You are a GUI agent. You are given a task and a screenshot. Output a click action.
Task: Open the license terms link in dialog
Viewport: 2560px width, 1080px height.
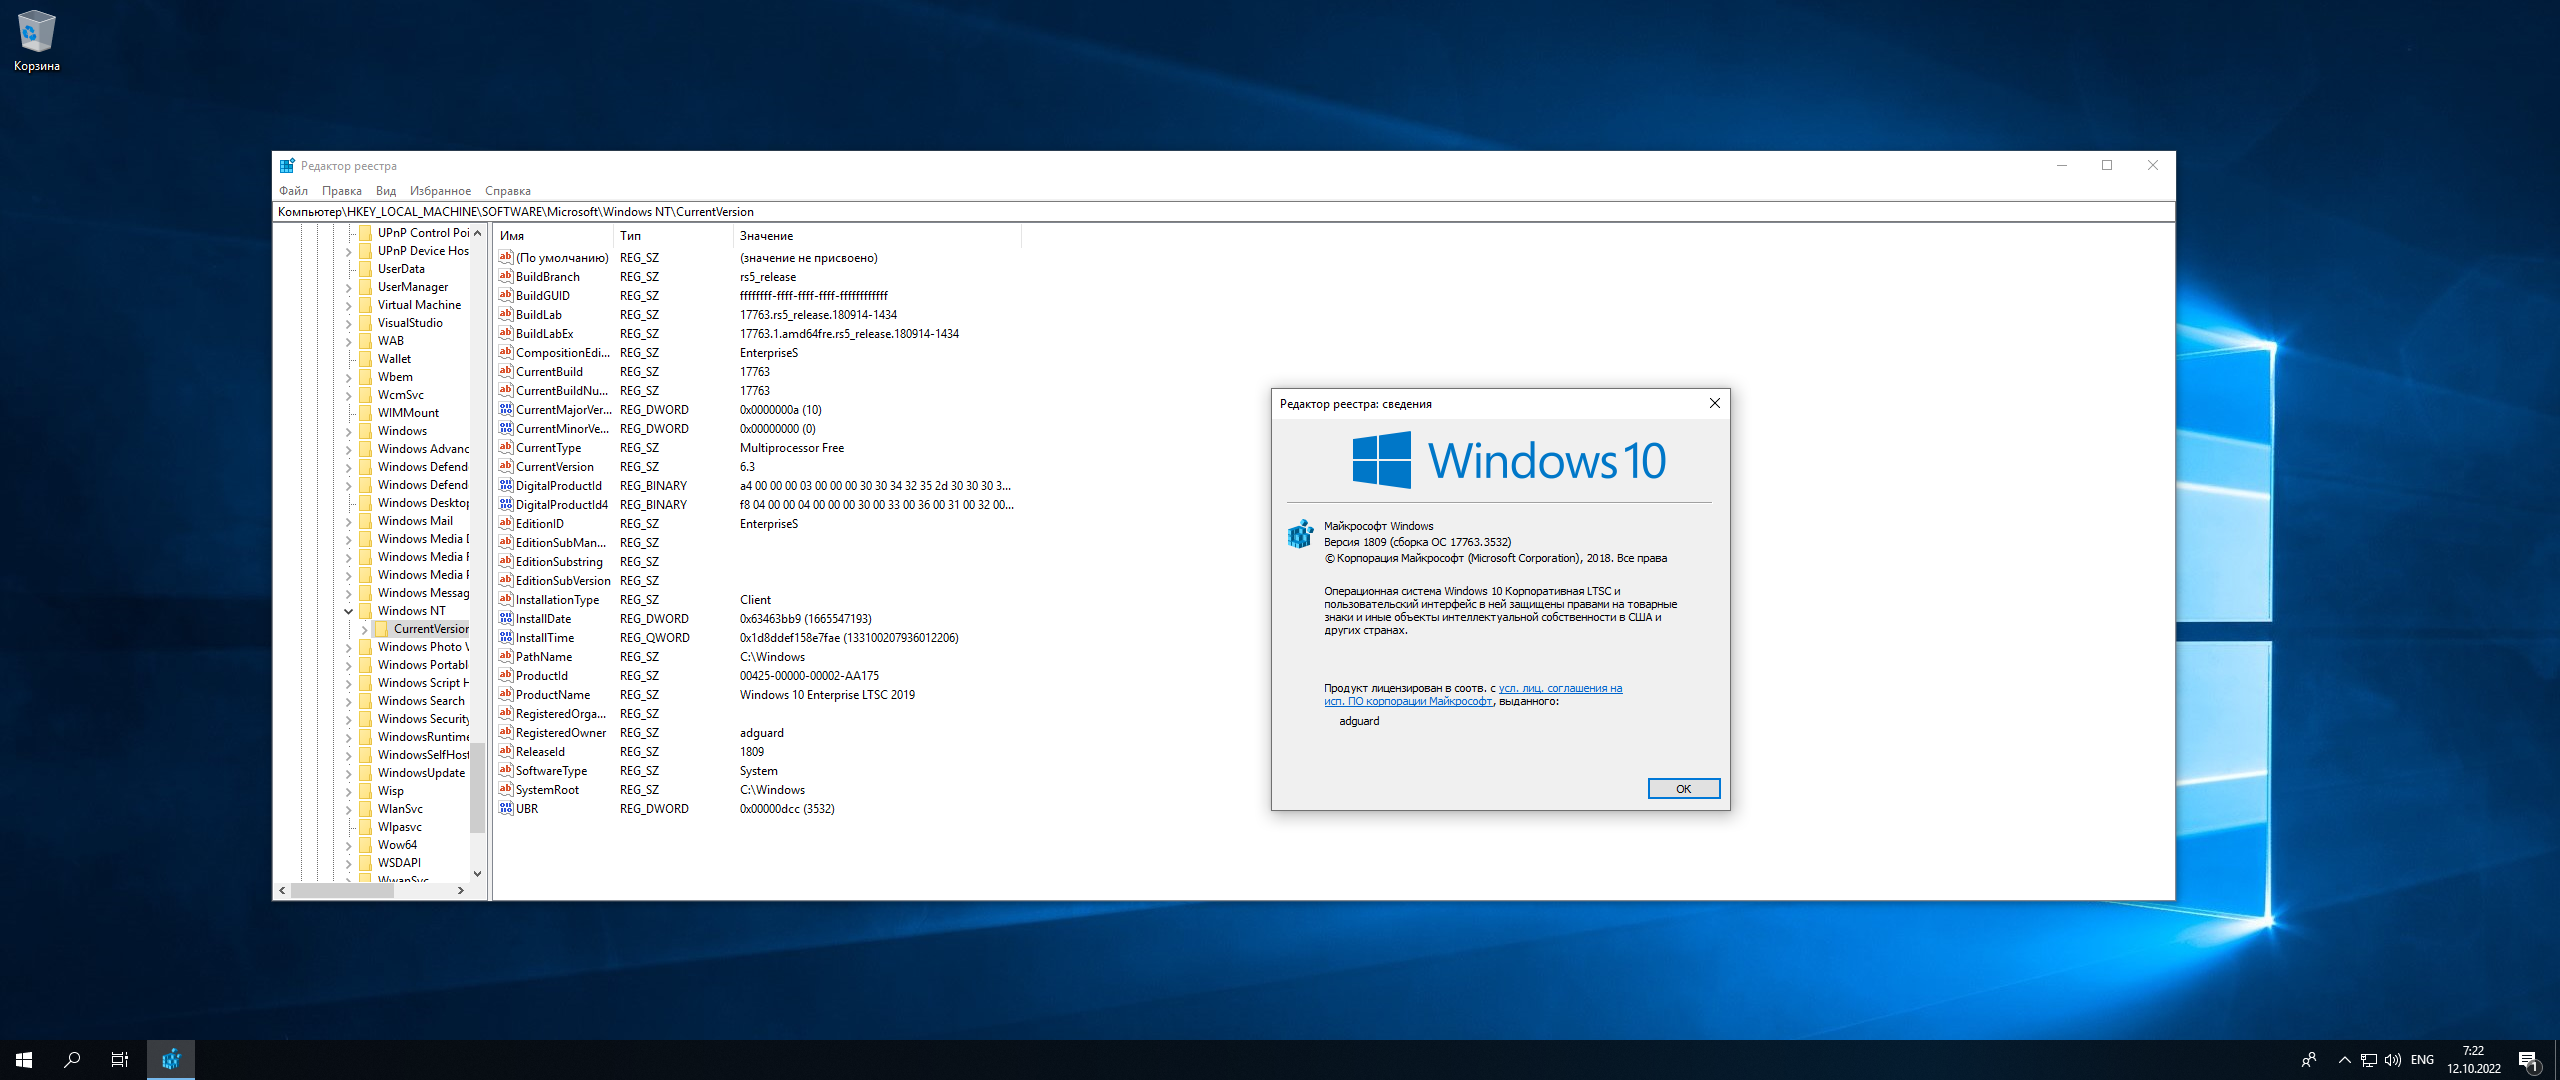click(x=1474, y=694)
